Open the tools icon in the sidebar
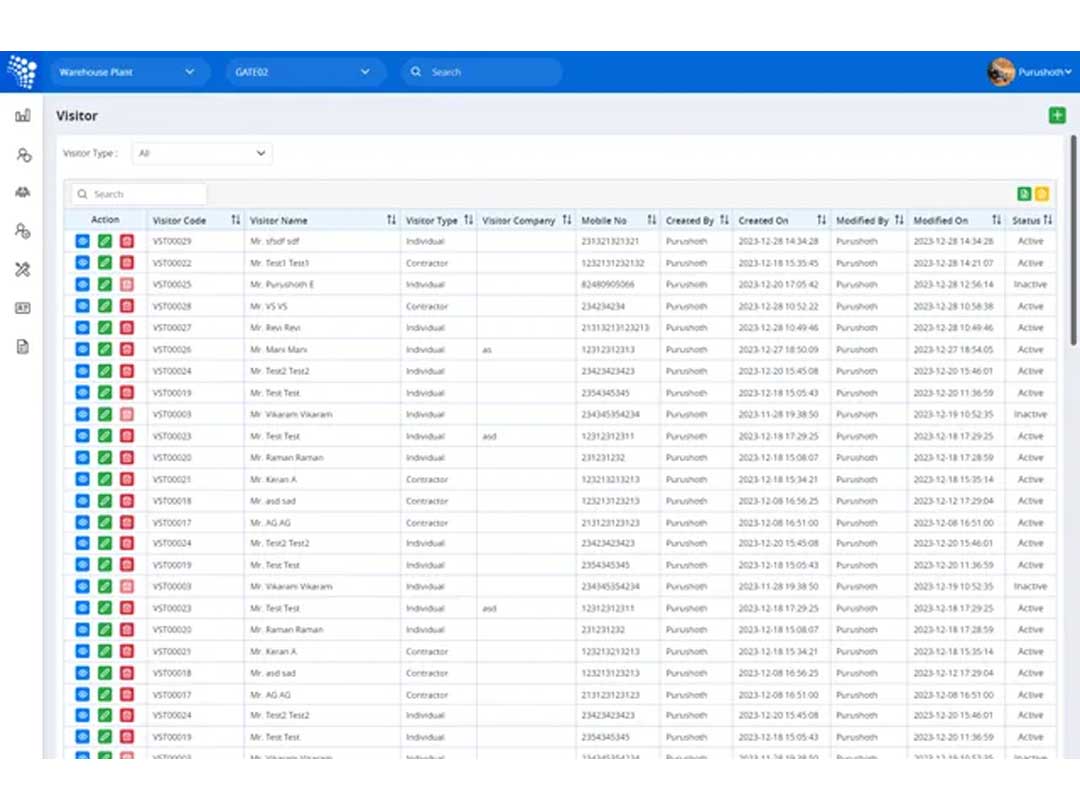Image resolution: width=1080 pixels, height=810 pixels. click(x=23, y=269)
